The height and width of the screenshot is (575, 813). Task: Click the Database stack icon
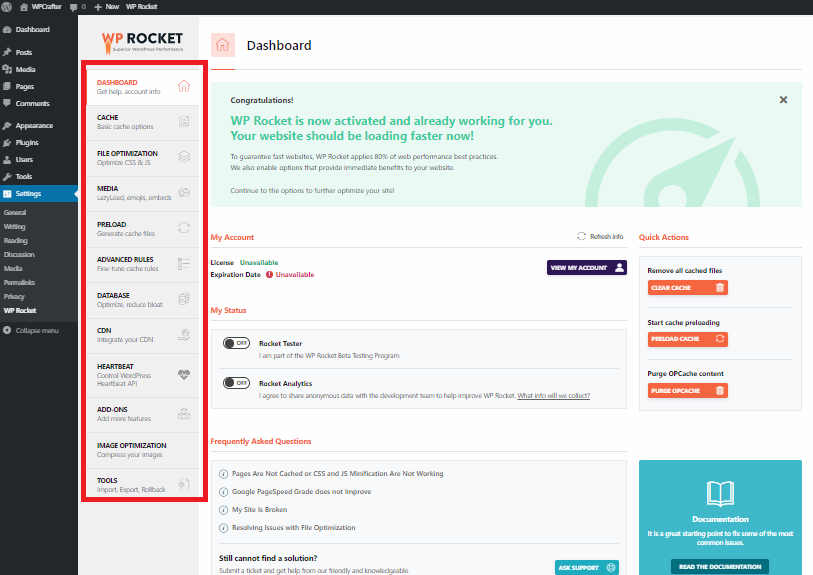click(x=184, y=299)
